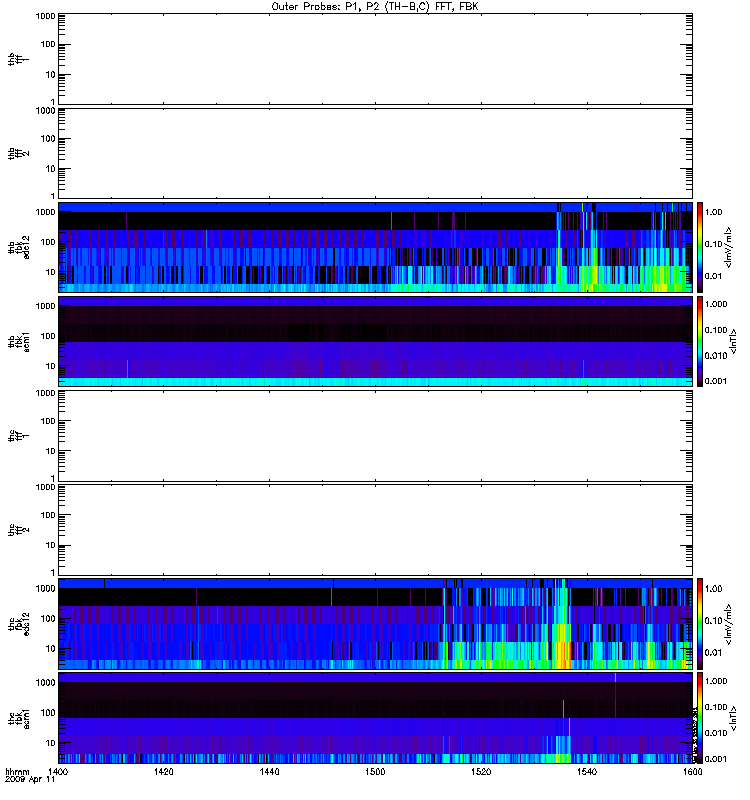750x800 pixels.
Task: Click the 'thb fff 2' y-axis title
Action: tap(18, 153)
